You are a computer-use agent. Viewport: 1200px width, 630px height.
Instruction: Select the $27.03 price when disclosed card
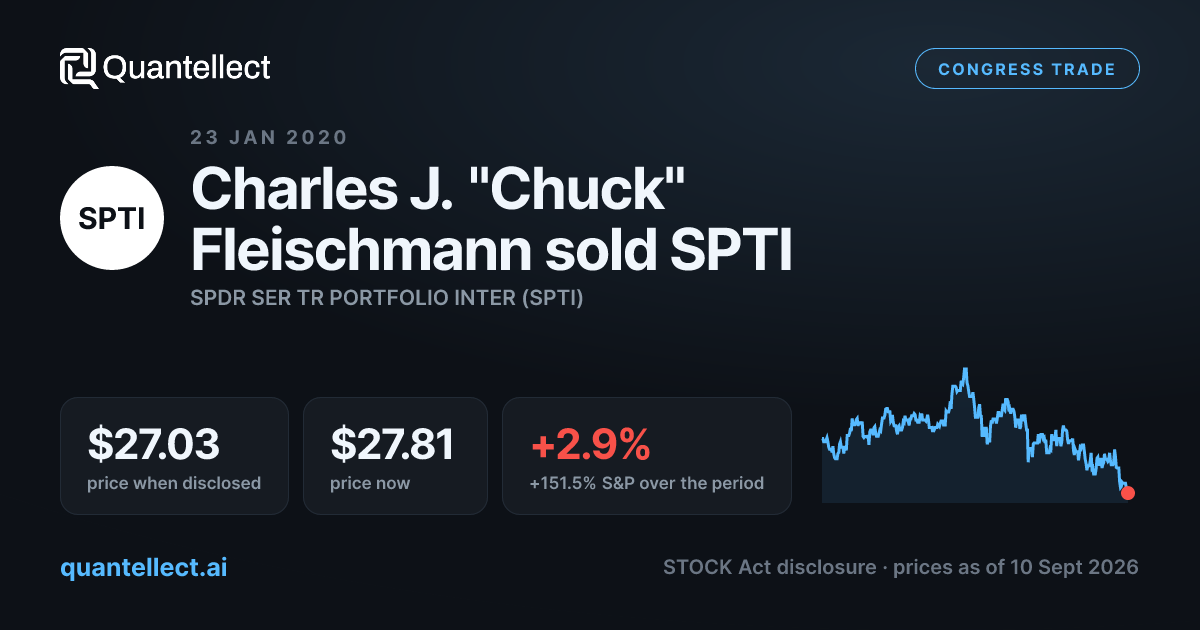(174, 456)
